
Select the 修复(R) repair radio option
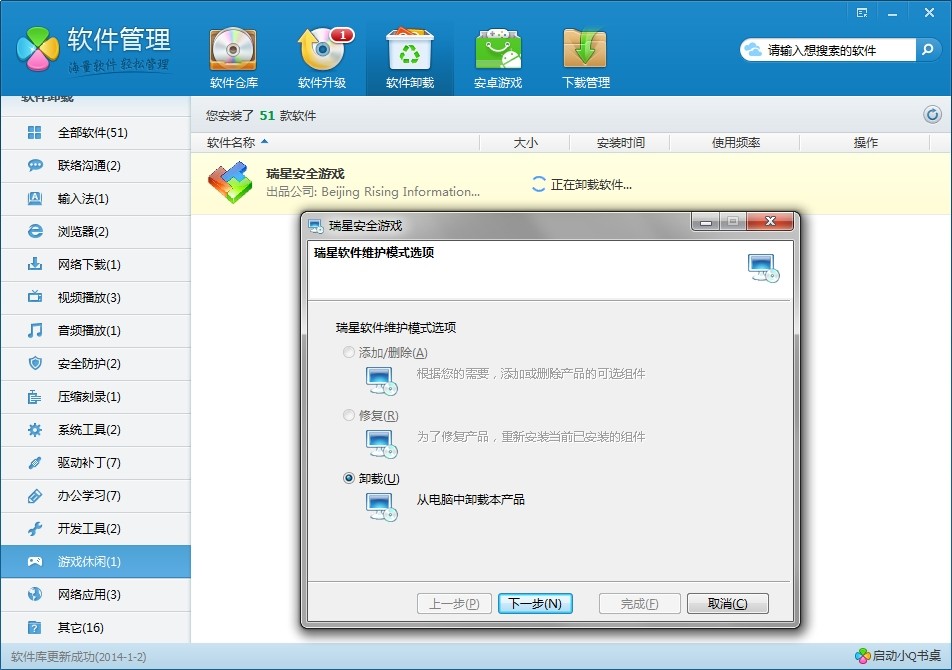pyautogui.click(x=349, y=415)
